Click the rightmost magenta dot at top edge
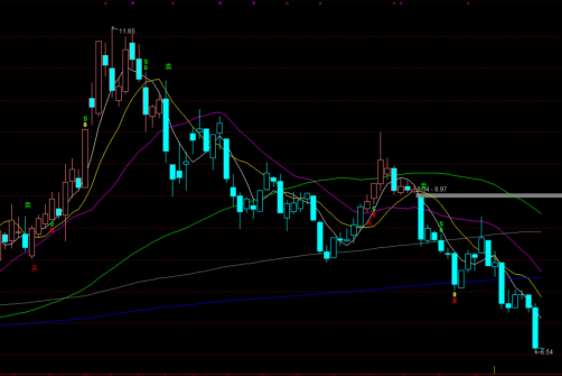 click(468, 3)
